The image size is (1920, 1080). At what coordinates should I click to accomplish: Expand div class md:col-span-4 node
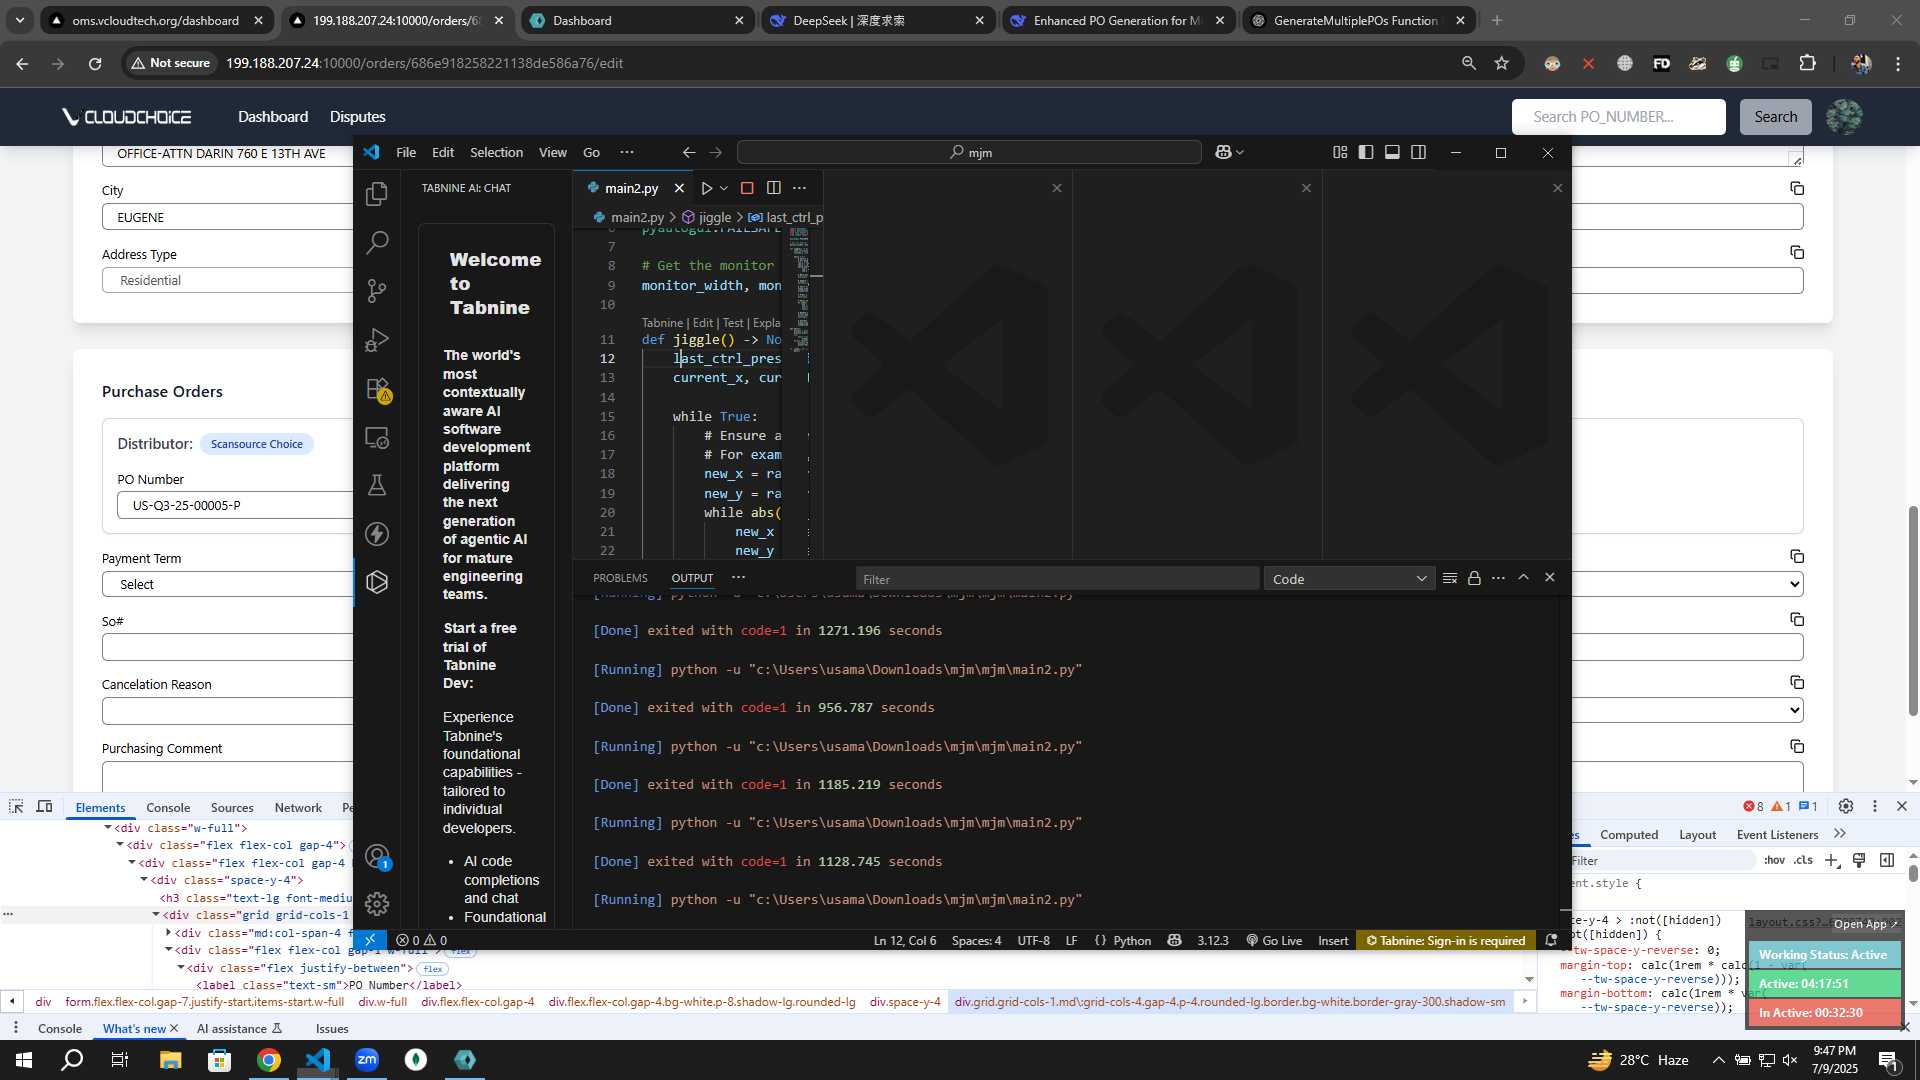[x=168, y=933]
